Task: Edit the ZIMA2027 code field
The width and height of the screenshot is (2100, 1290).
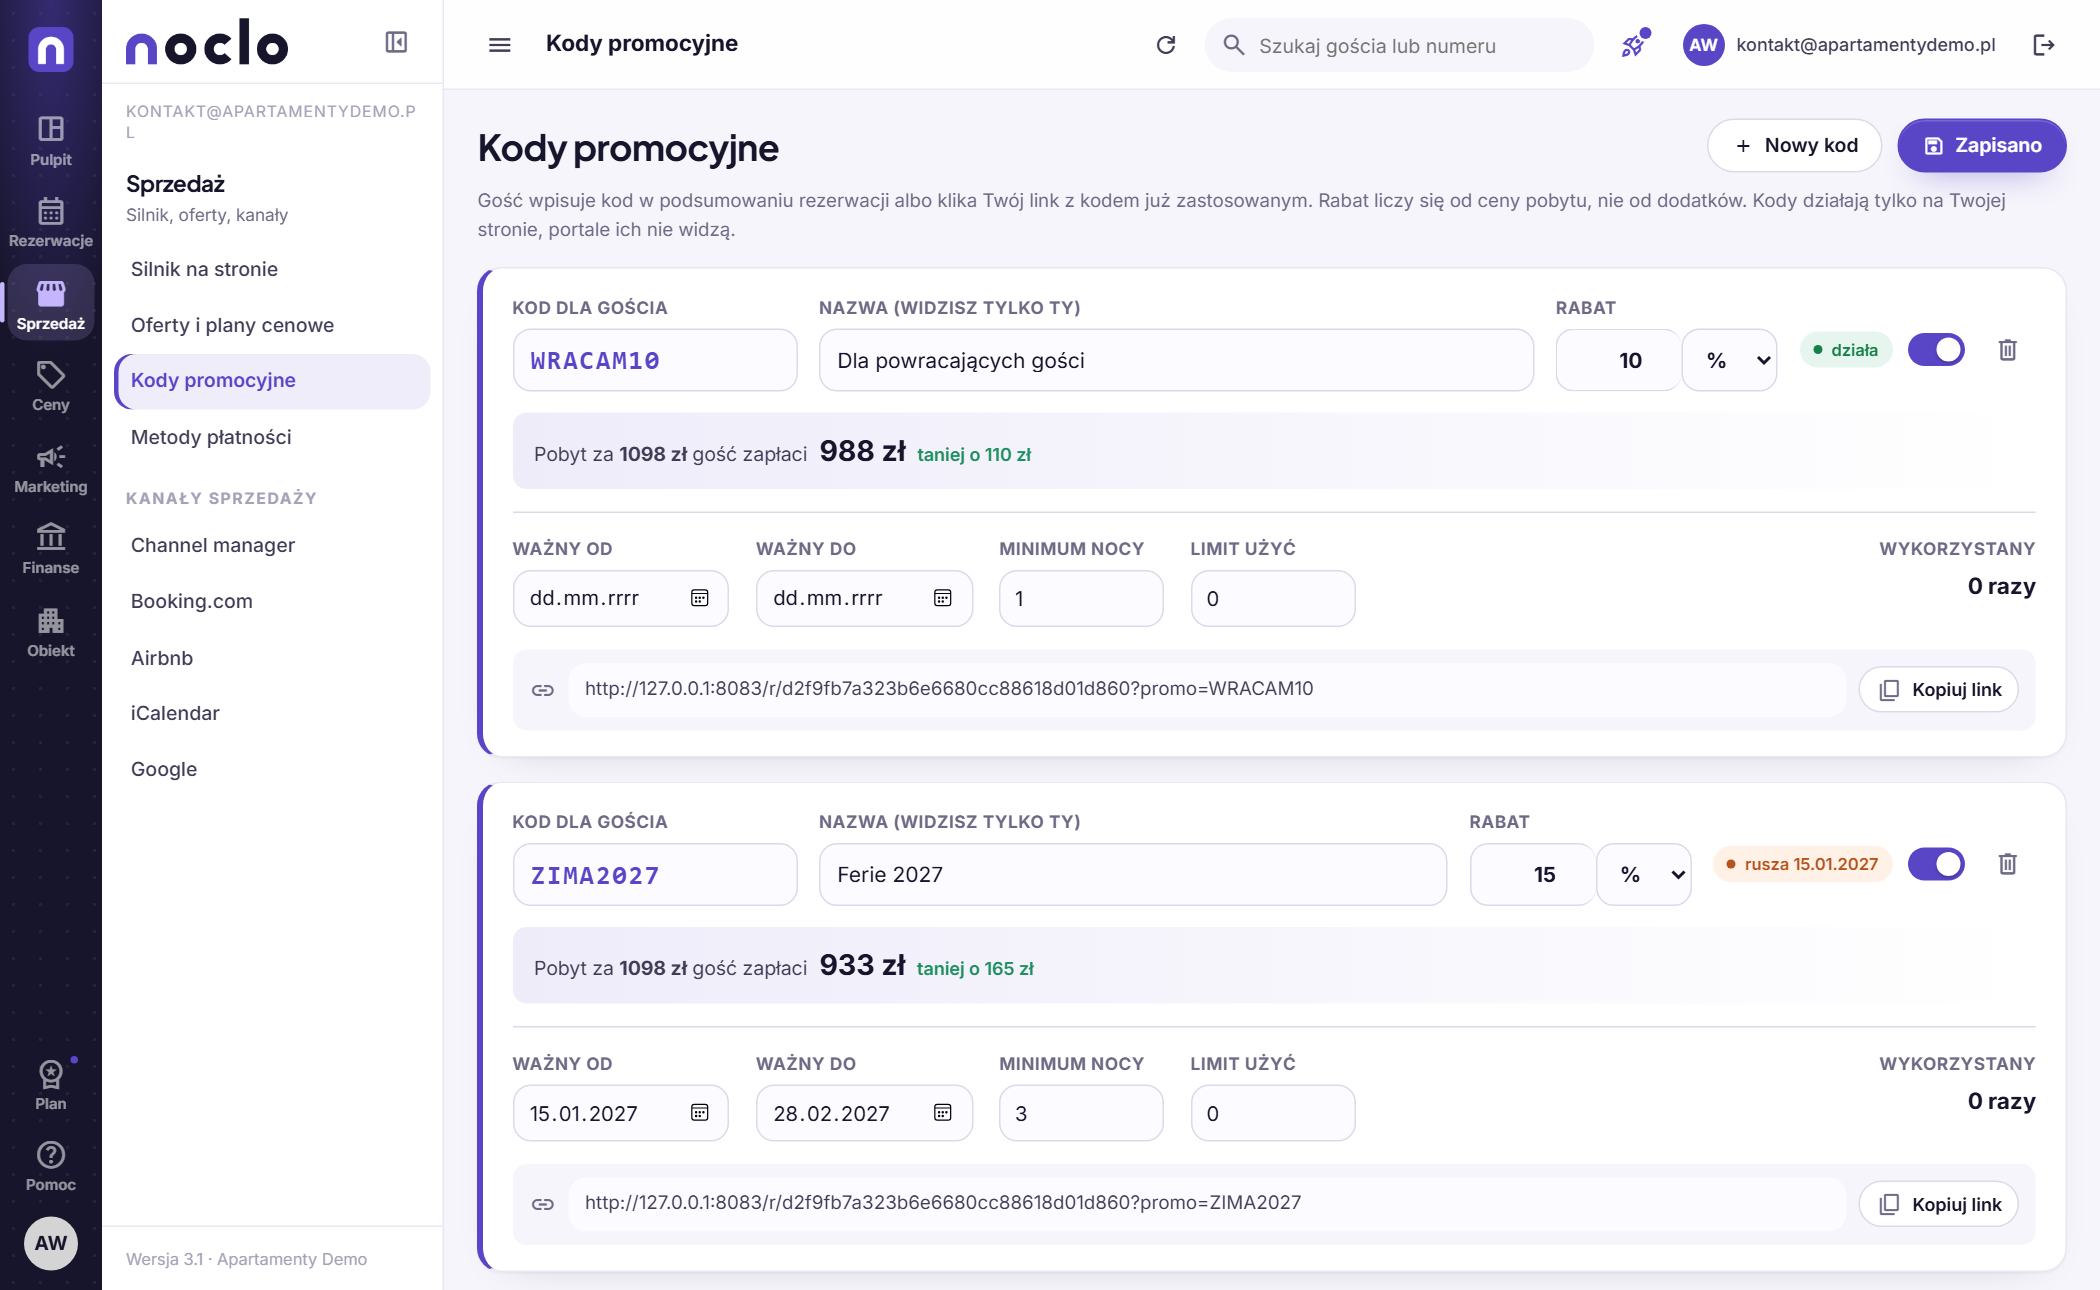Action: click(x=655, y=875)
